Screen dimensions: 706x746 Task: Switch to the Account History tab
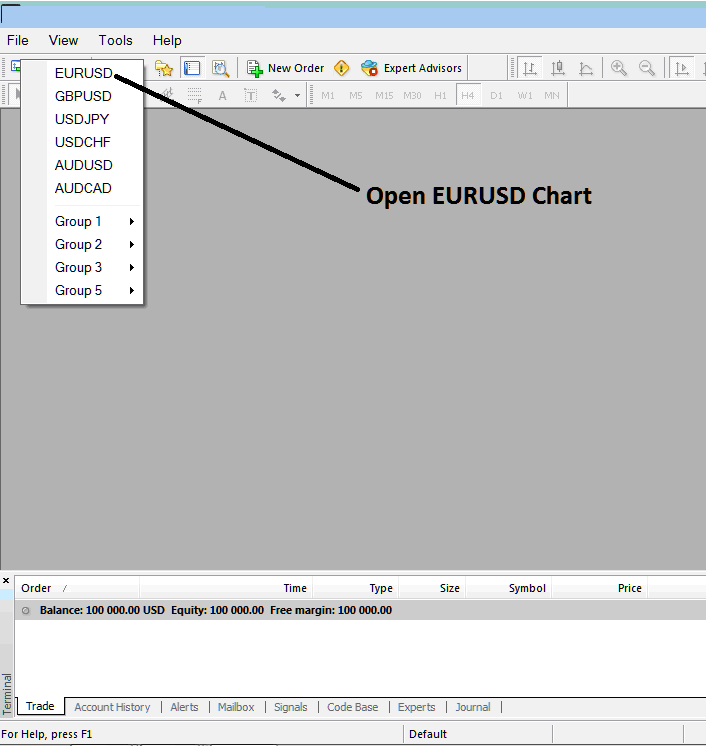112,707
